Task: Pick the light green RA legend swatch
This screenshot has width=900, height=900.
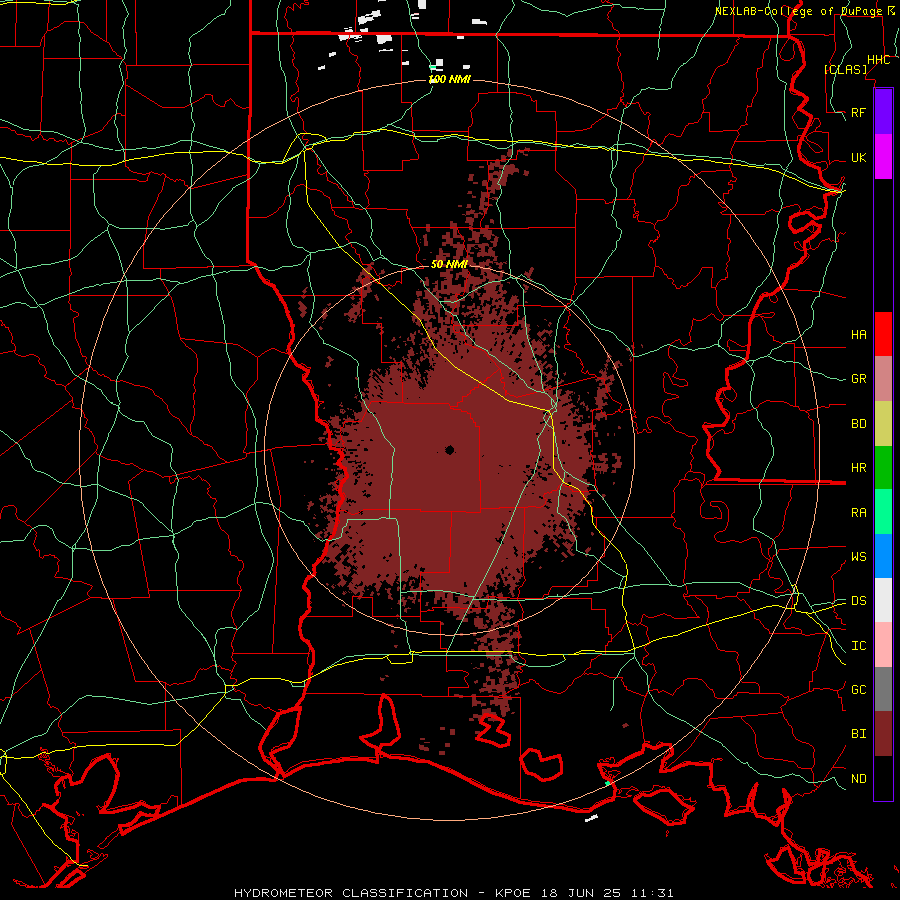Action: [883, 512]
